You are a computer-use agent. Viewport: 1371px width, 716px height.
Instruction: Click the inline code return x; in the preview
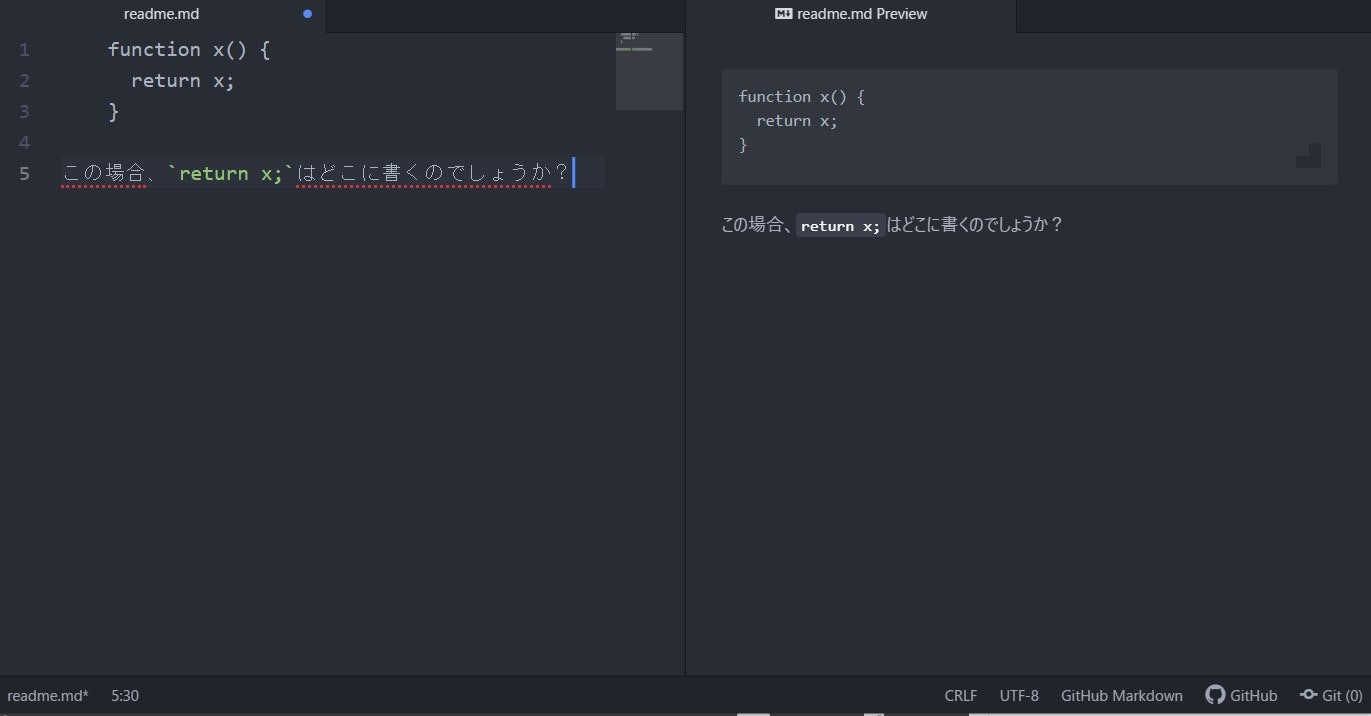point(840,225)
